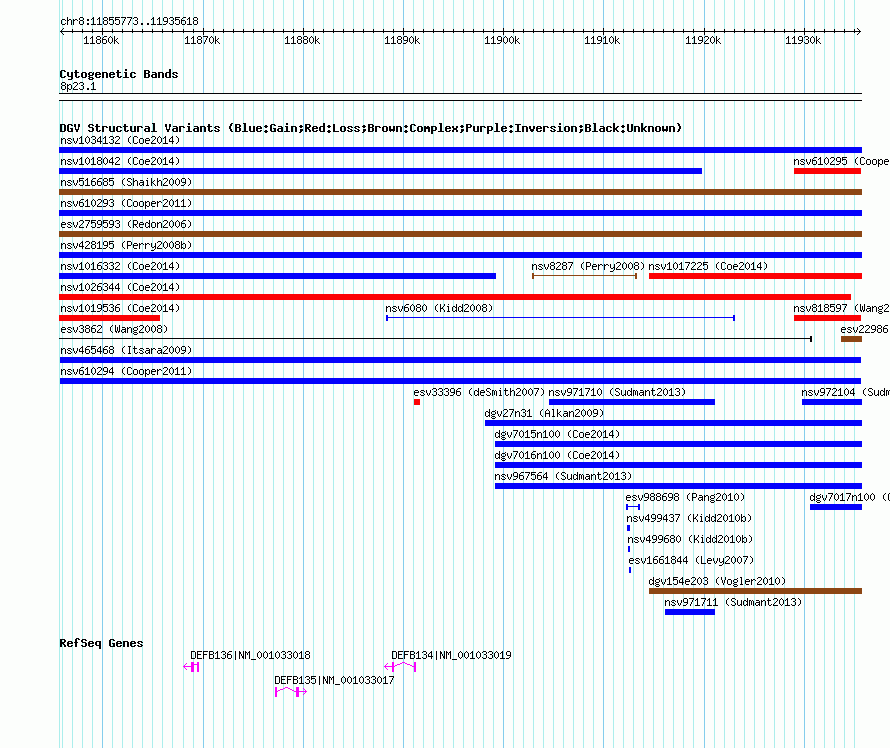Viewport: 890px width, 748px height.
Task: Click nsv971710 (Sudmant2013) blue bar
Action: tap(632, 402)
